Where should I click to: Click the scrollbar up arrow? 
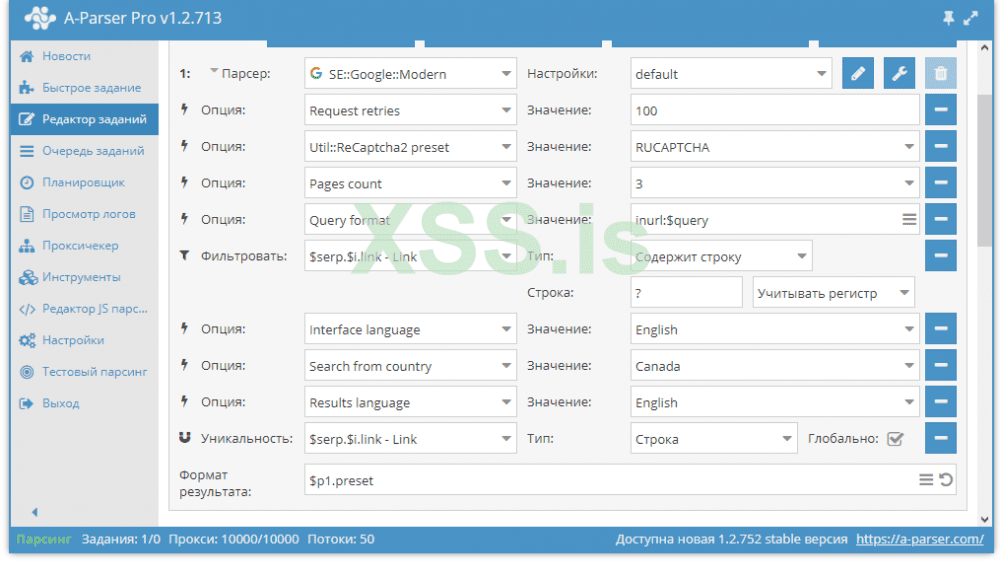pyautogui.click(x=985, y=48)
